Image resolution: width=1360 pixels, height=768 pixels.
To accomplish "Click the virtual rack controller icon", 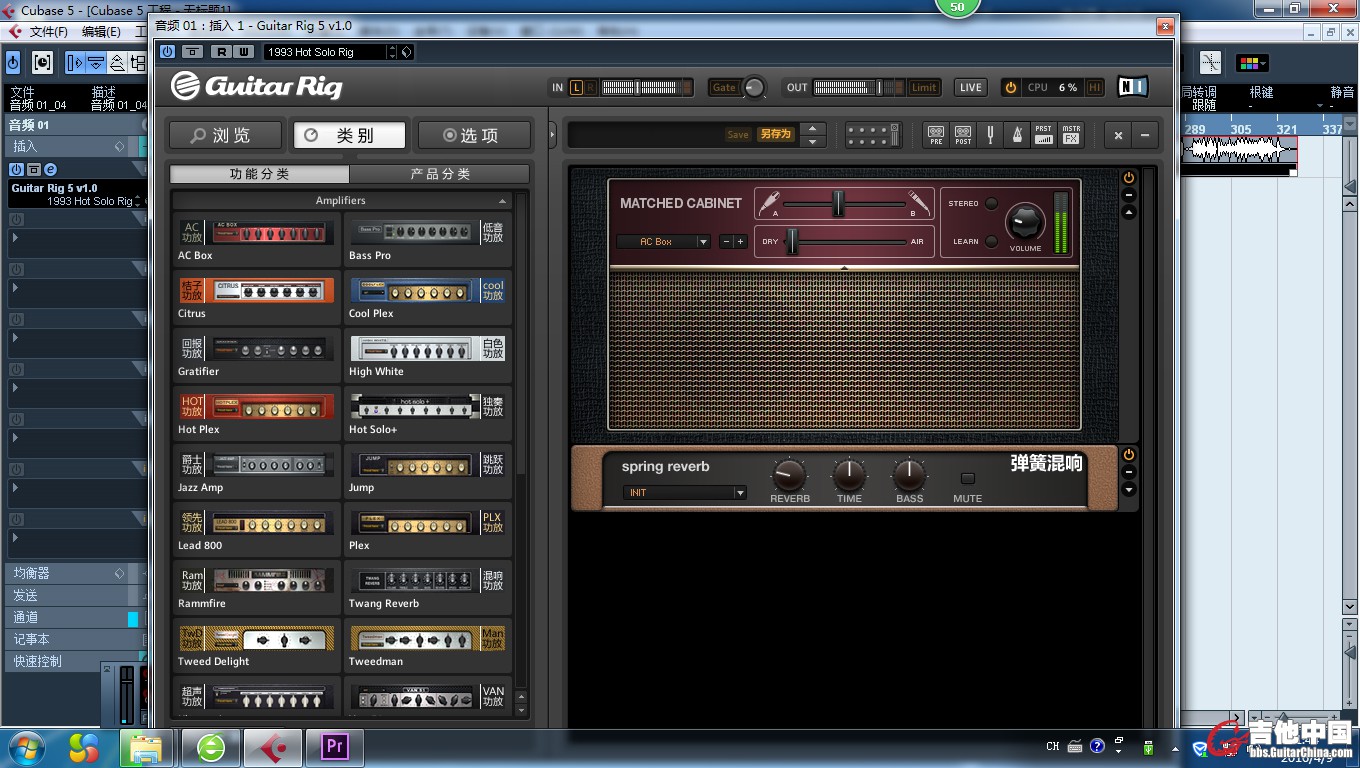I will click(x=873, y=135).
